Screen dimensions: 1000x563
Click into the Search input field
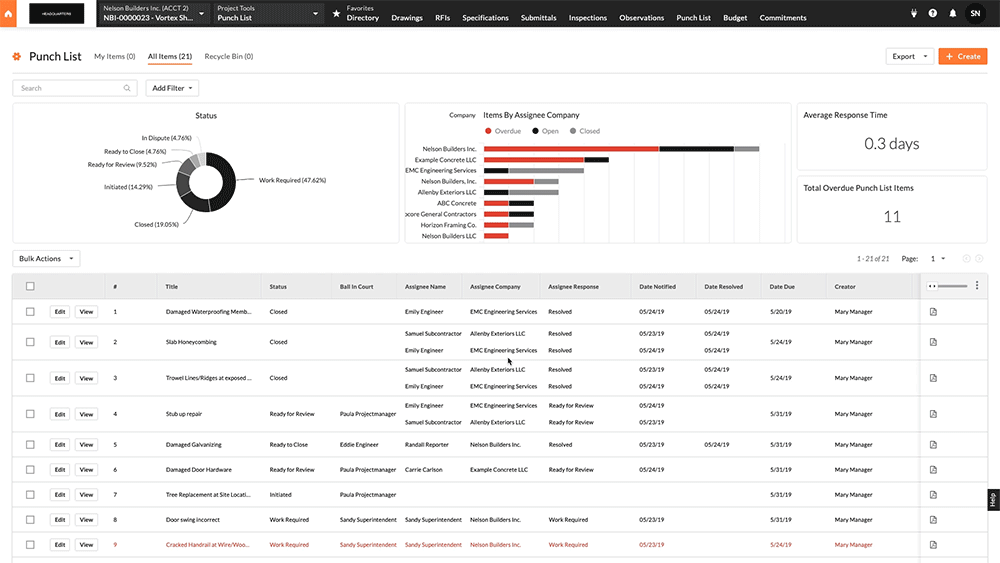(74, 88)
